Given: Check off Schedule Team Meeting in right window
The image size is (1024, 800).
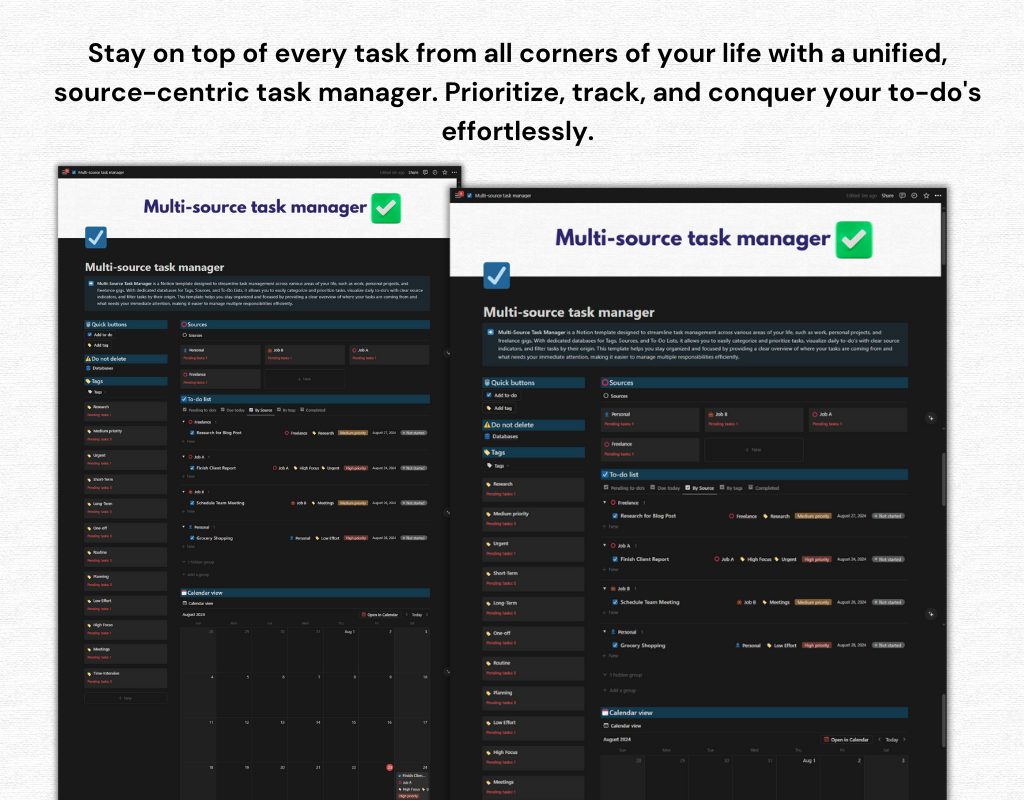Looking at the screenshot, I should click(x=615, y=602).
